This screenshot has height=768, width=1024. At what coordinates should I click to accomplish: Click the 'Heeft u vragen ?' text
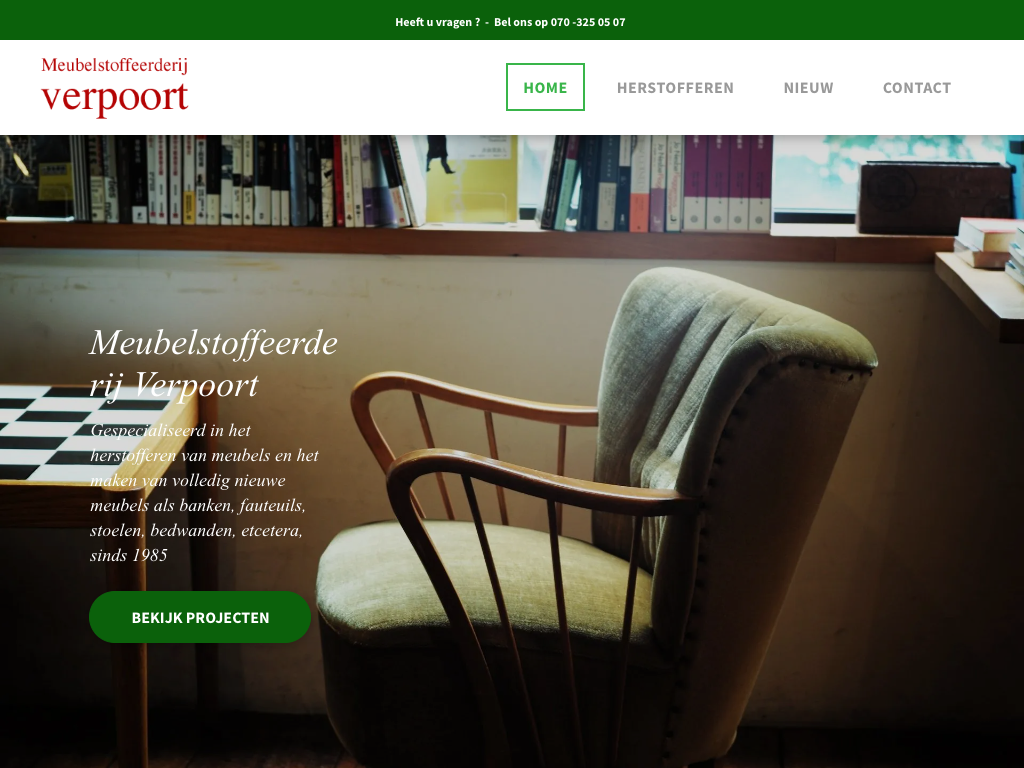[x=438, y=22]
